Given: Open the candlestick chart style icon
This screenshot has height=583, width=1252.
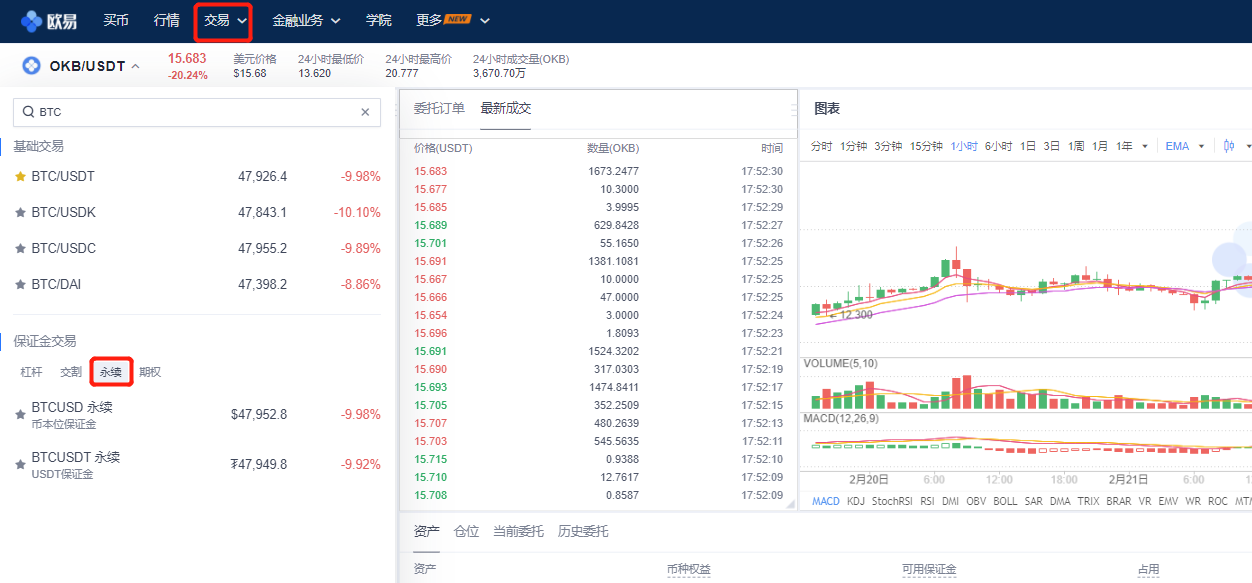Looking at the screenshot, I should [1230, 146].
